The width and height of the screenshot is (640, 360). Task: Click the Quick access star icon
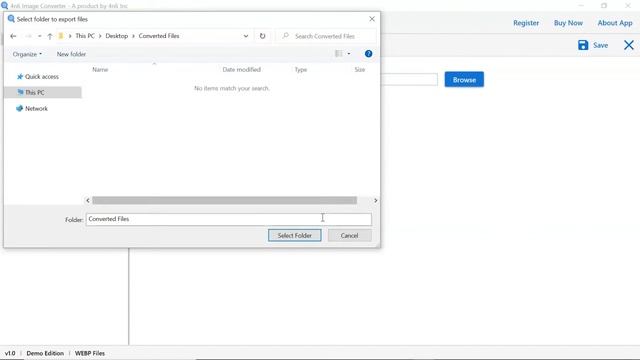coord(20,76)
